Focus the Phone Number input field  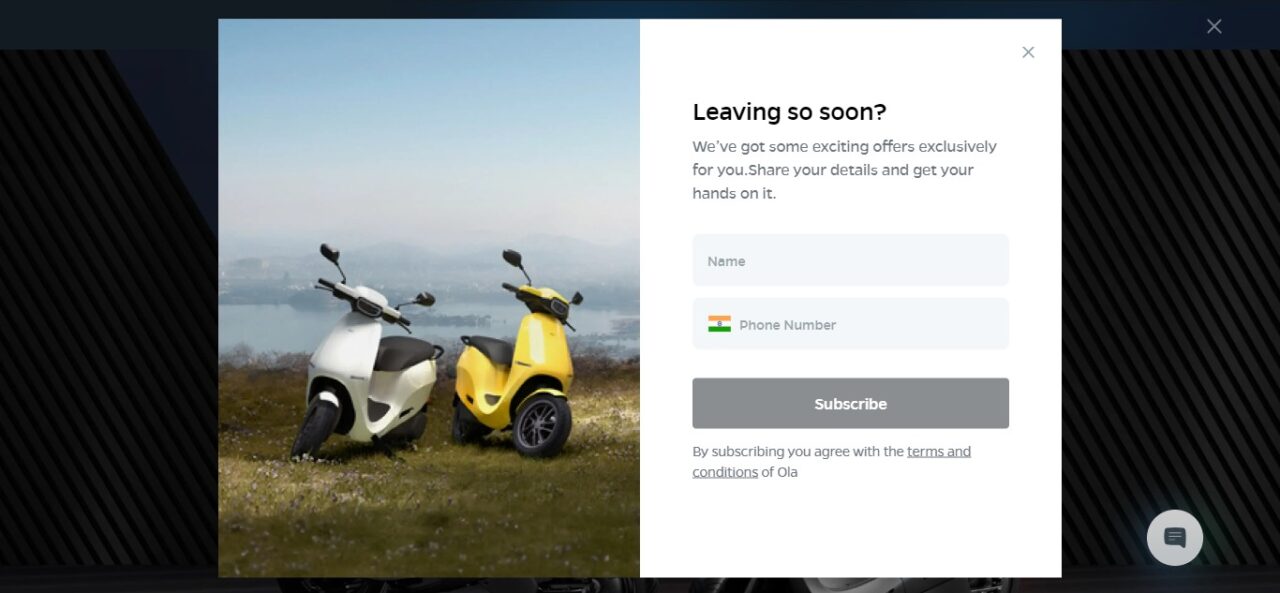850,324
